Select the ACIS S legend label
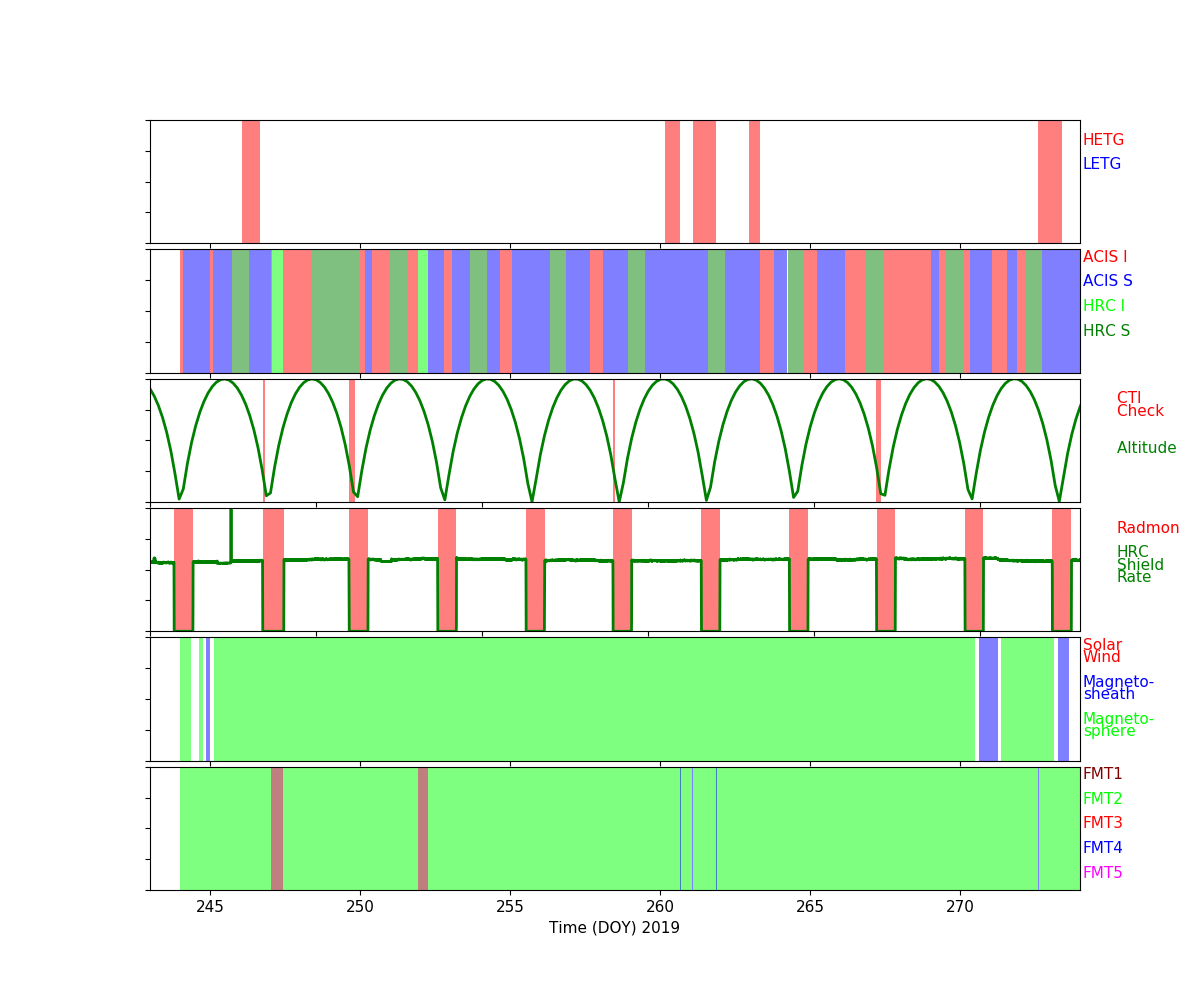 click(x=1108, y=281)
